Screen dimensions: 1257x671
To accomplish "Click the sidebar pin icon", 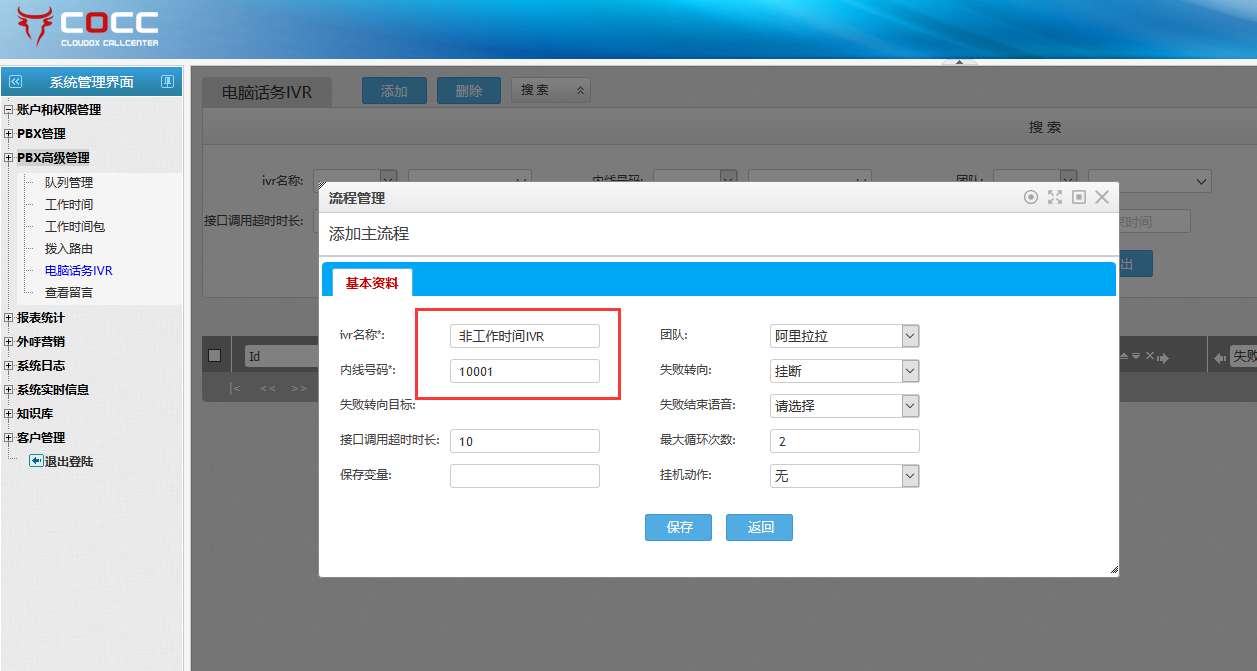I will pos(167,82).
